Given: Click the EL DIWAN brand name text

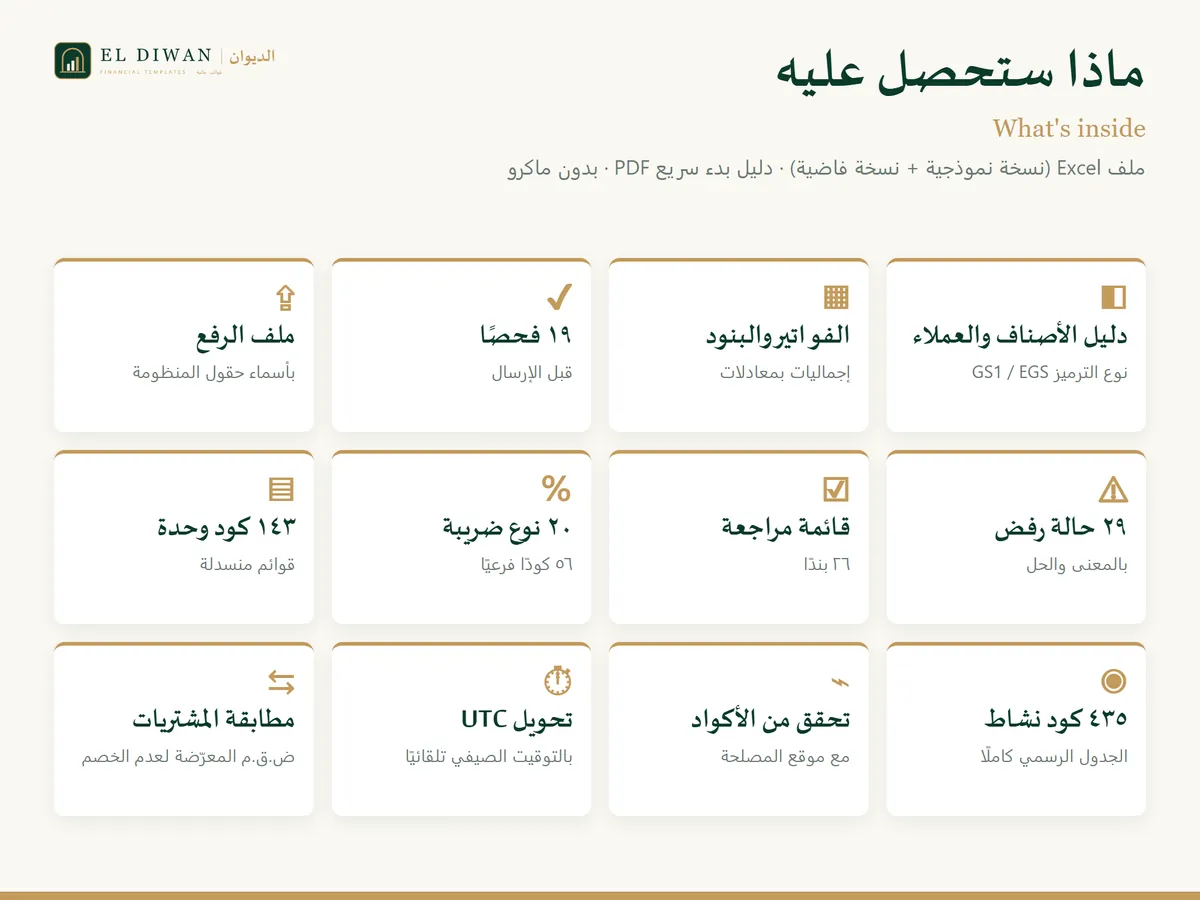Looking at the screenshot, I should coord(155,56).
